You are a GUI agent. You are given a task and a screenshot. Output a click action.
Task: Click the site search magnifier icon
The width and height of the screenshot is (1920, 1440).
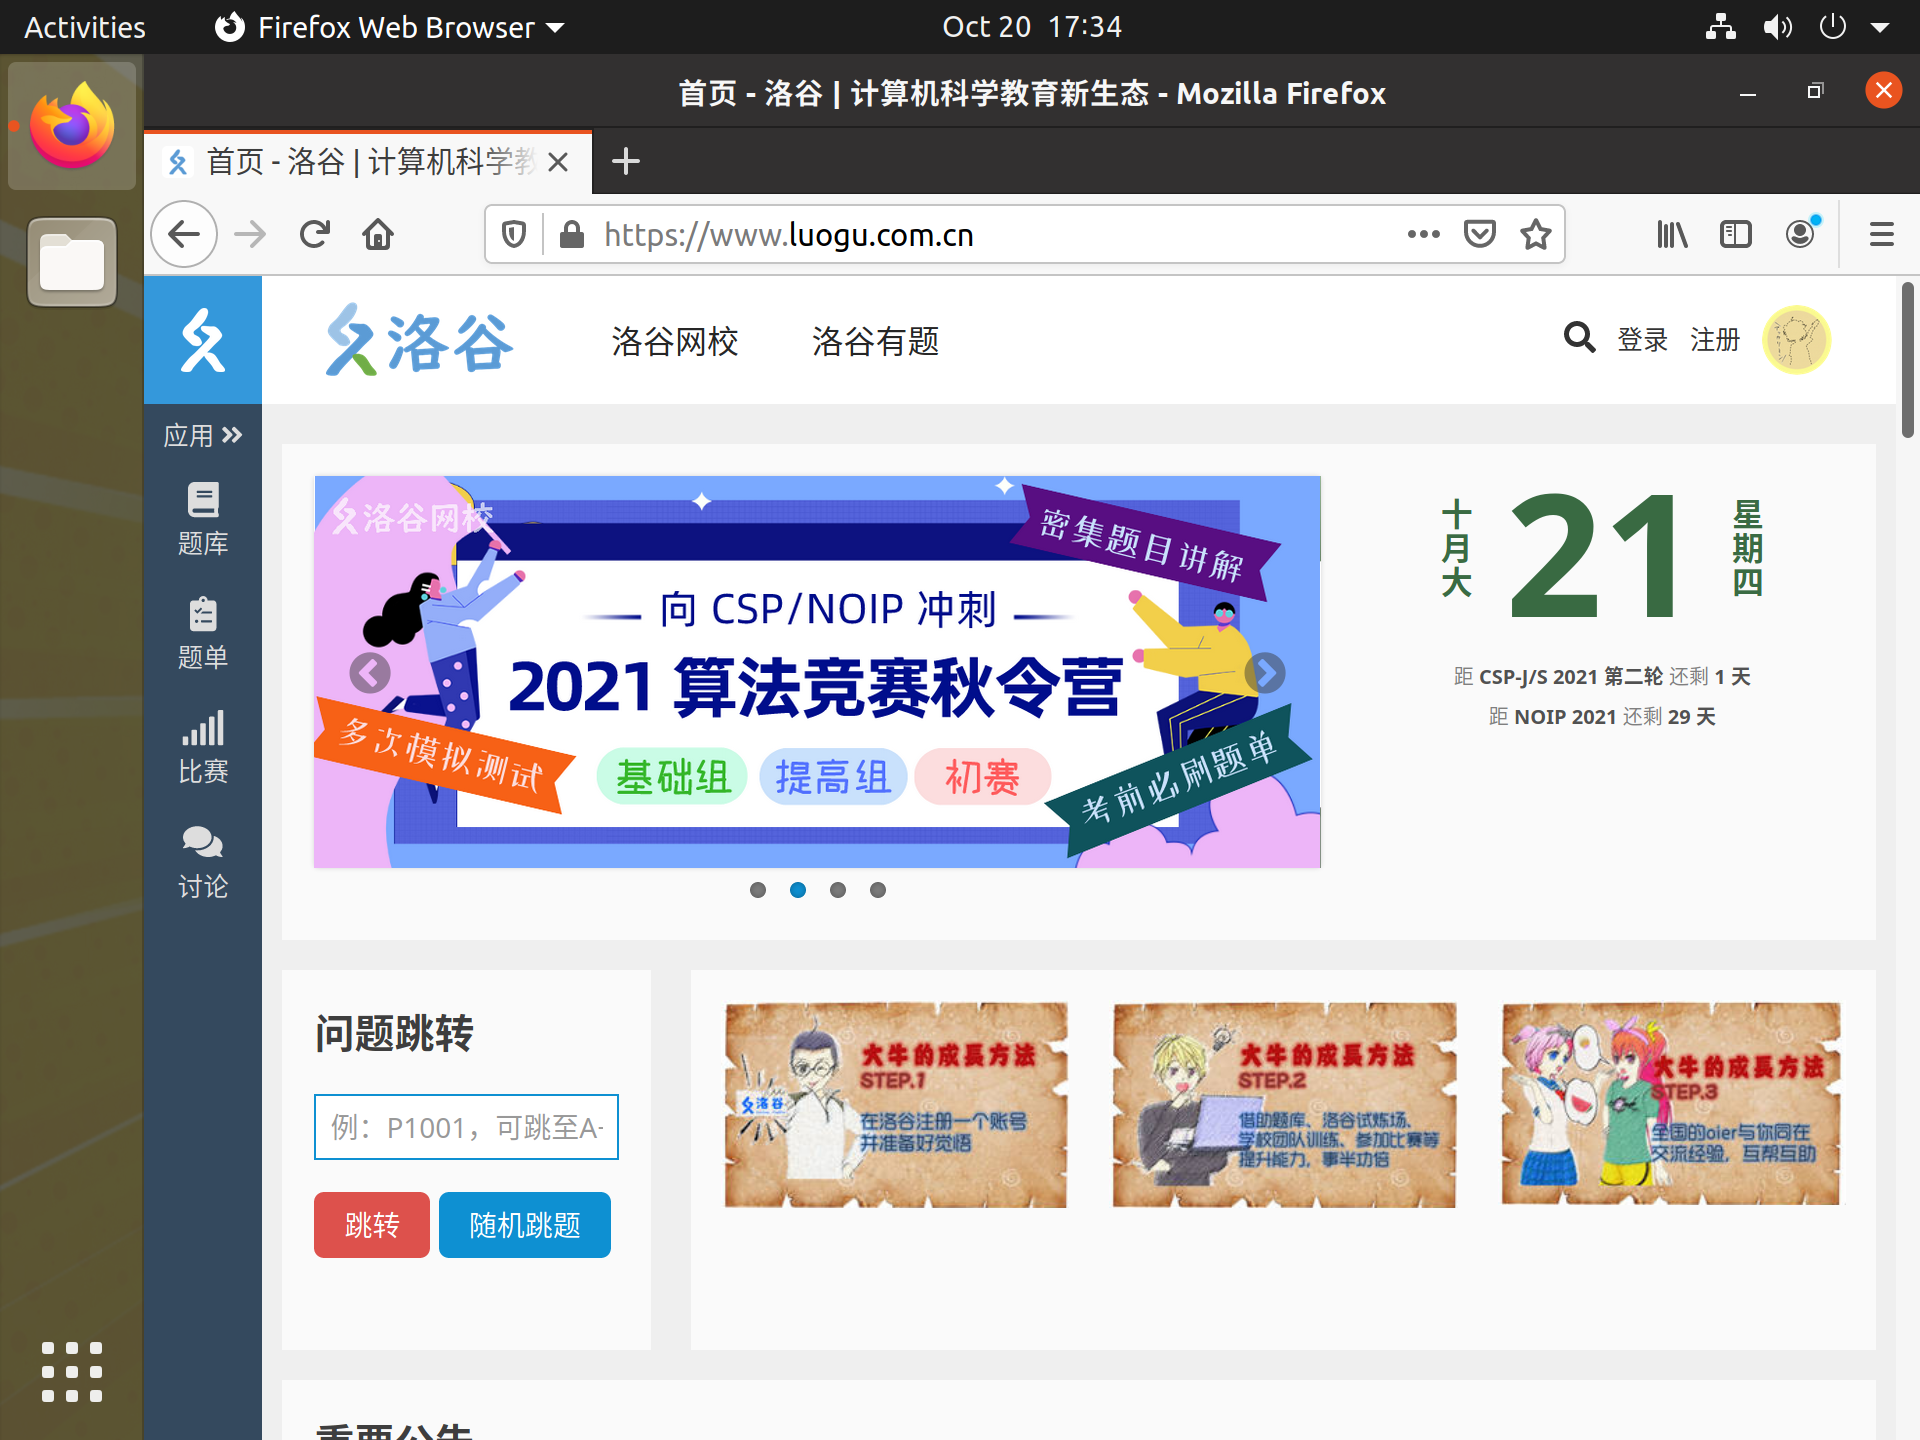pos(1579,338)
